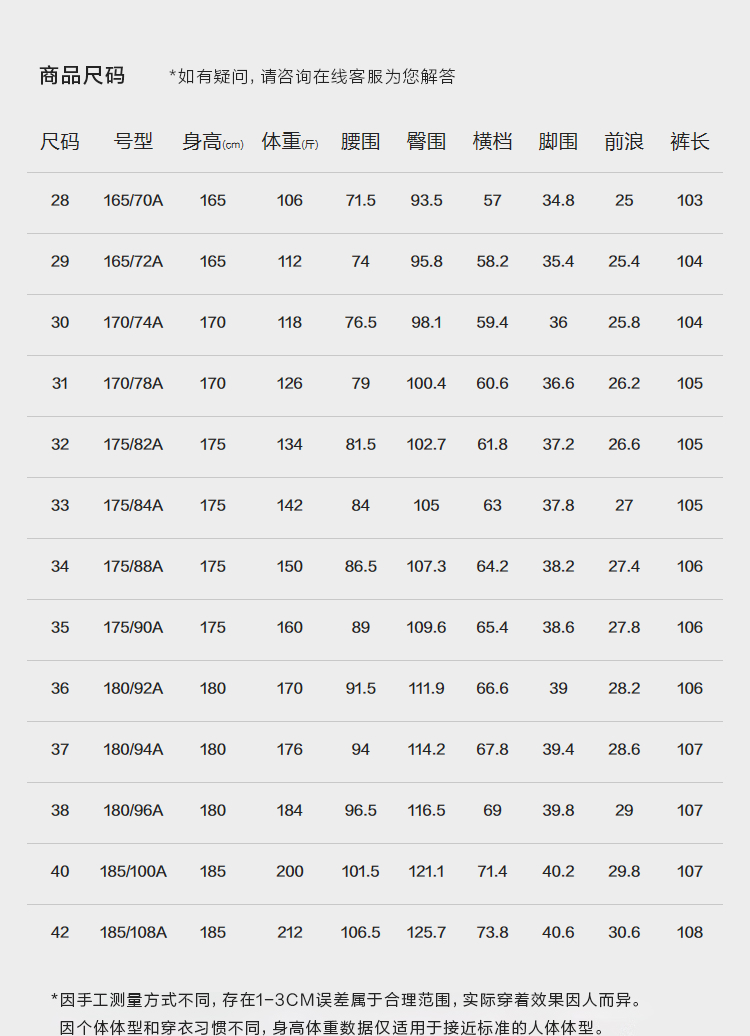Click the 腰围 column header
Screen dimensions: 750x1036
360,141
